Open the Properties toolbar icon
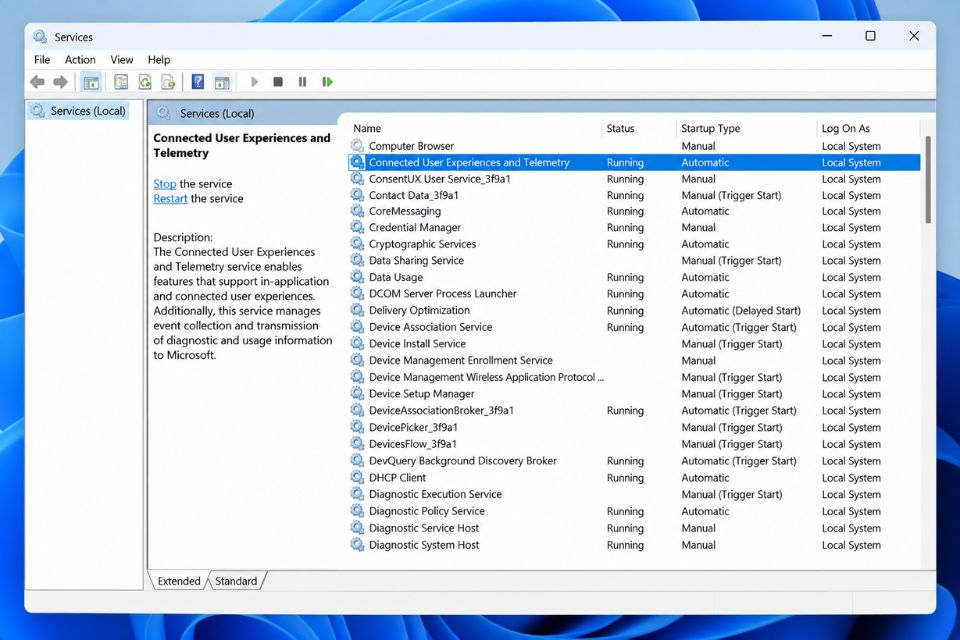Screen dimensions: 960x640 coord(121,81)
